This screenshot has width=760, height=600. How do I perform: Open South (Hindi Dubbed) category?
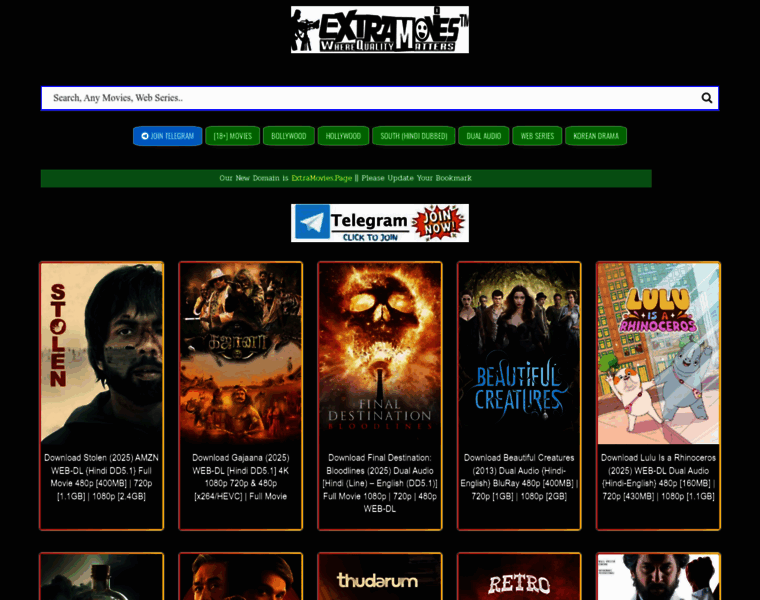(x=414, y=136)
